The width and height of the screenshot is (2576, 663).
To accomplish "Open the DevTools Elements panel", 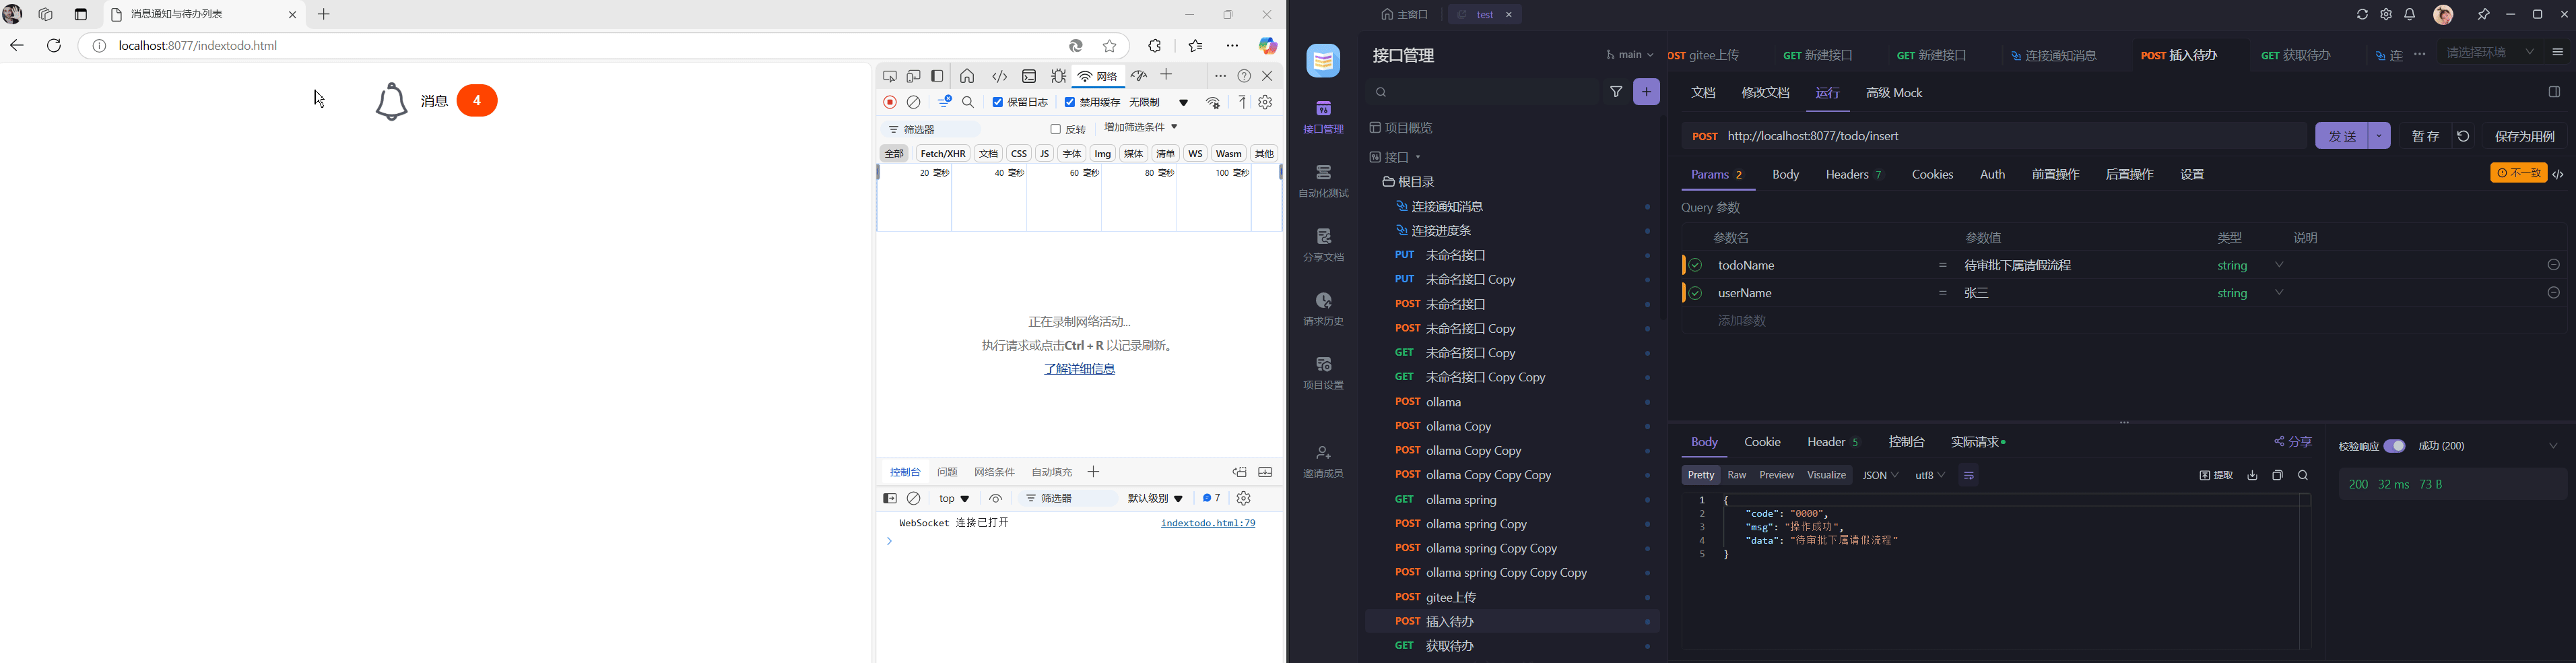I will coord(1000,76).
